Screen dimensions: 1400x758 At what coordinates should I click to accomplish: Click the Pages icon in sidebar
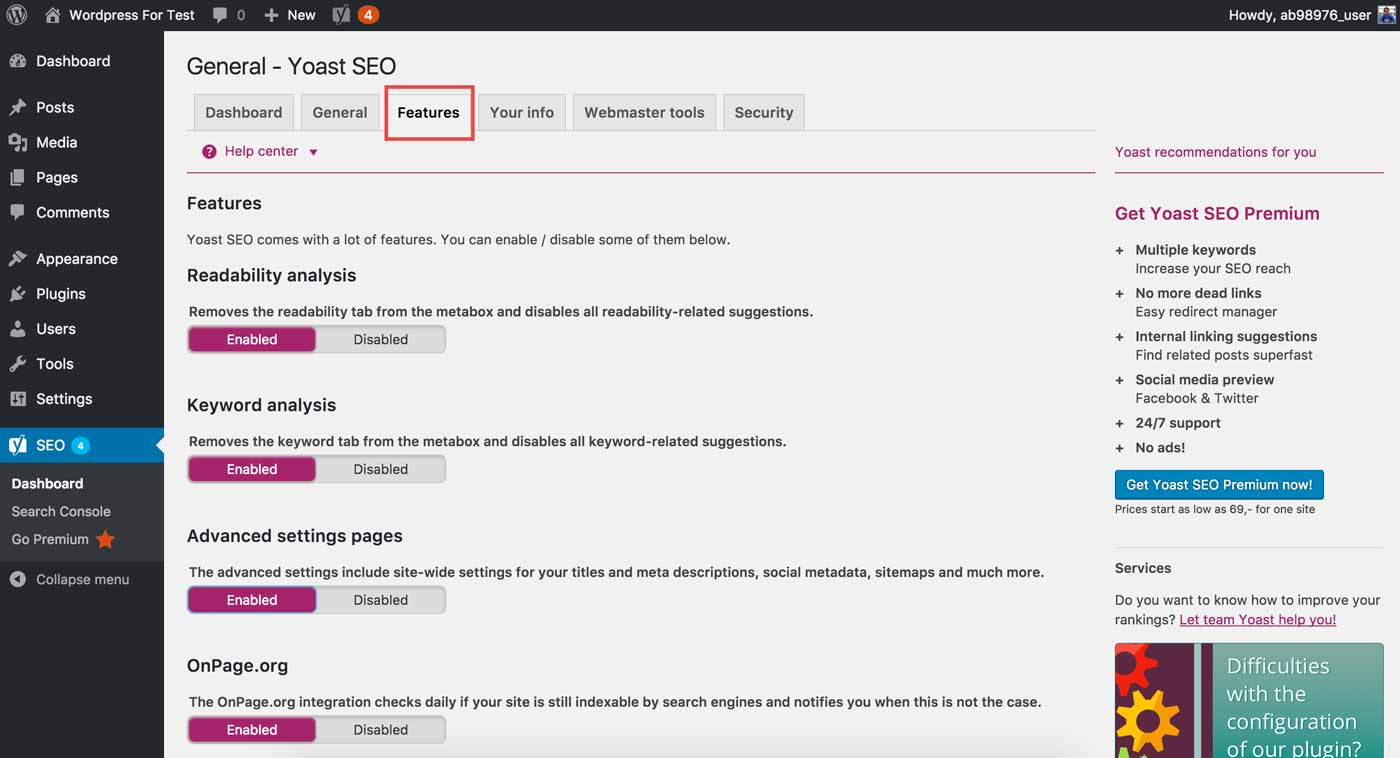[x=17, y=177]
